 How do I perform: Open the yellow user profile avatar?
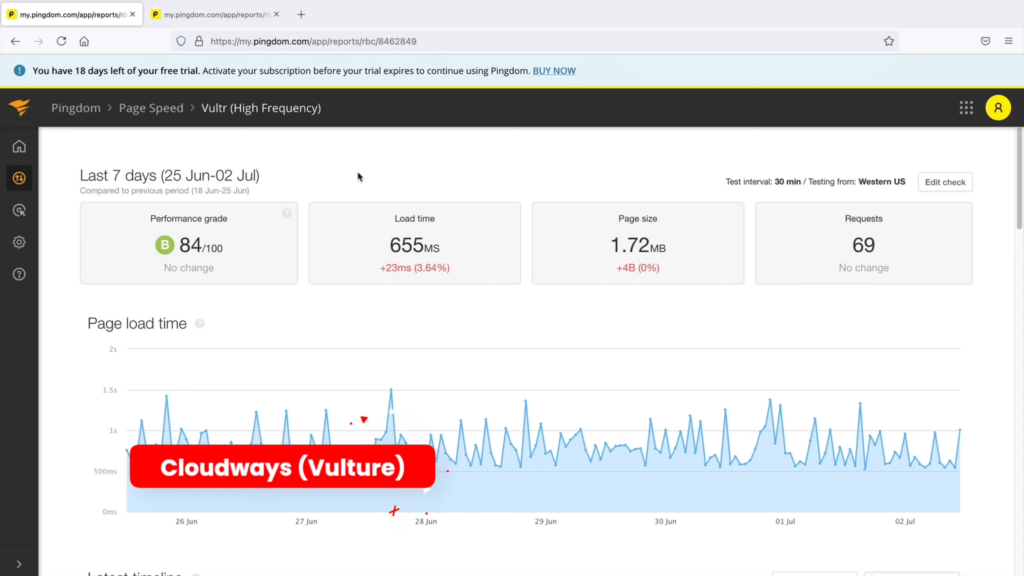[x=998, y=108]
